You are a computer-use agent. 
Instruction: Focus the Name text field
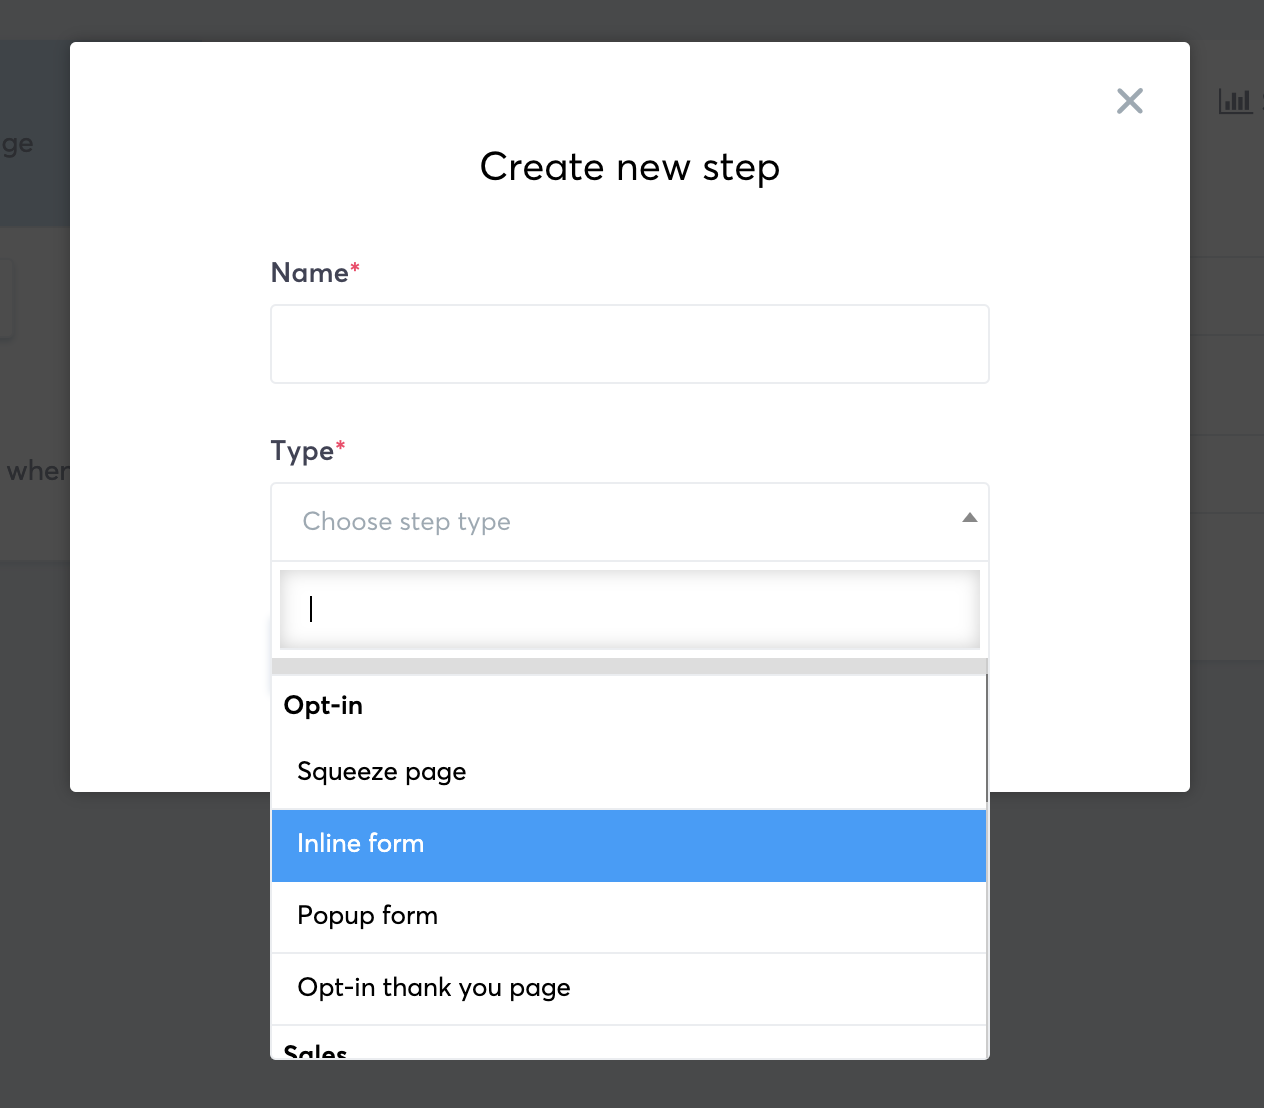tap(630, 344)
